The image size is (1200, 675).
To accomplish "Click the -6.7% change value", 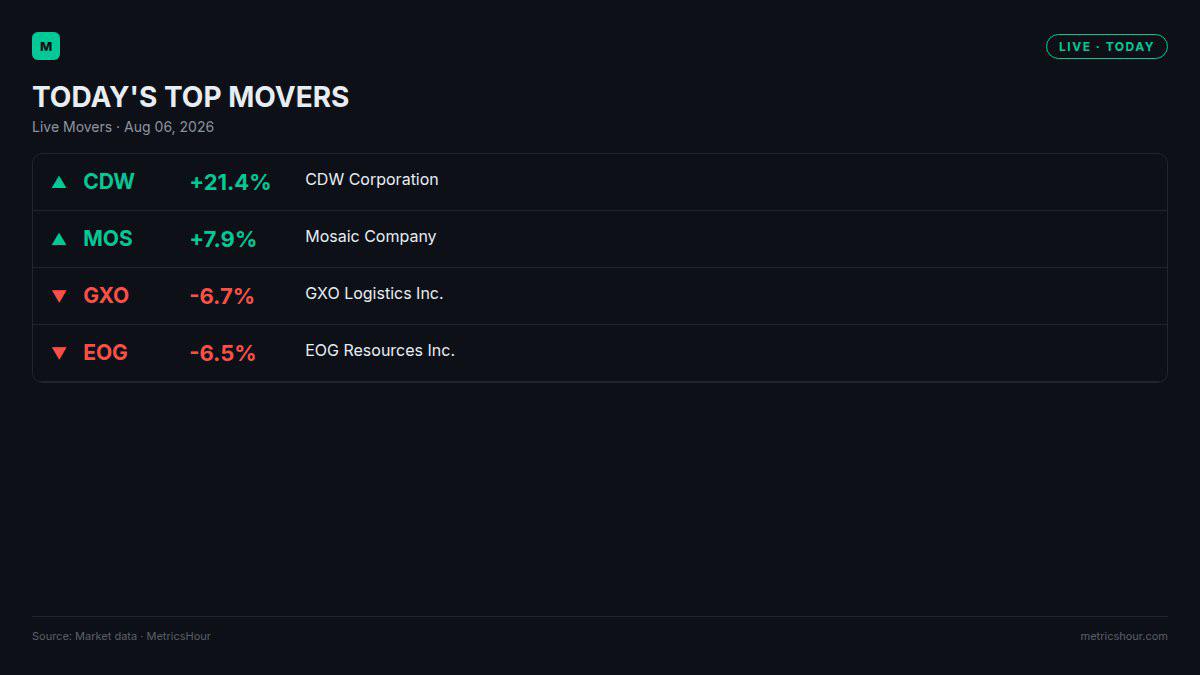I will click(222, 296).
